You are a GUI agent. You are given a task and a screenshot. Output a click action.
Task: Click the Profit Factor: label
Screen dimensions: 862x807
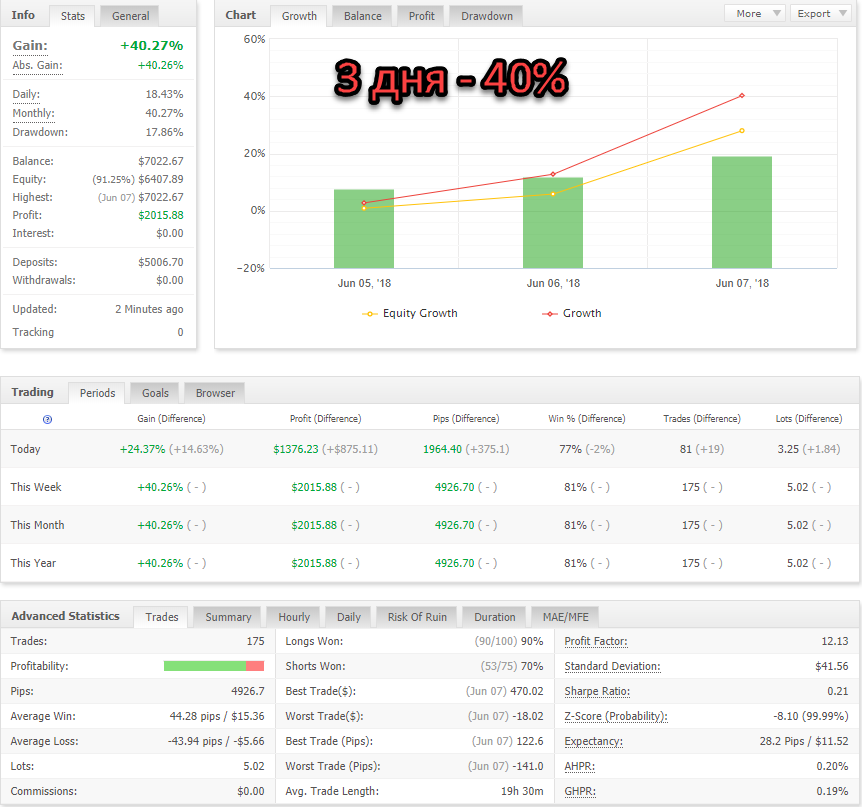pyautogui.click(x=596, y=642)
